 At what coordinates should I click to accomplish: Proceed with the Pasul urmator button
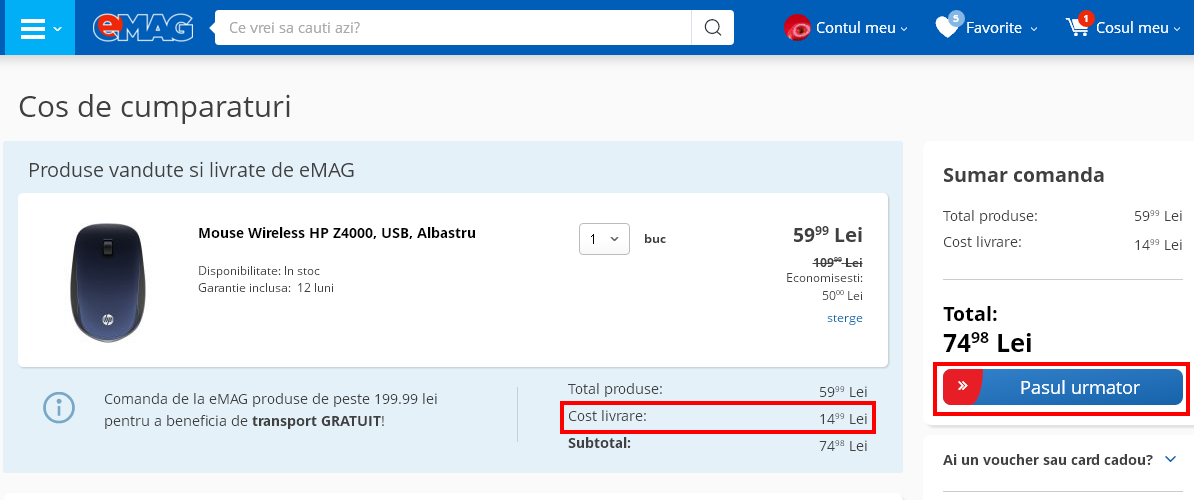[x=1079, y=387]
